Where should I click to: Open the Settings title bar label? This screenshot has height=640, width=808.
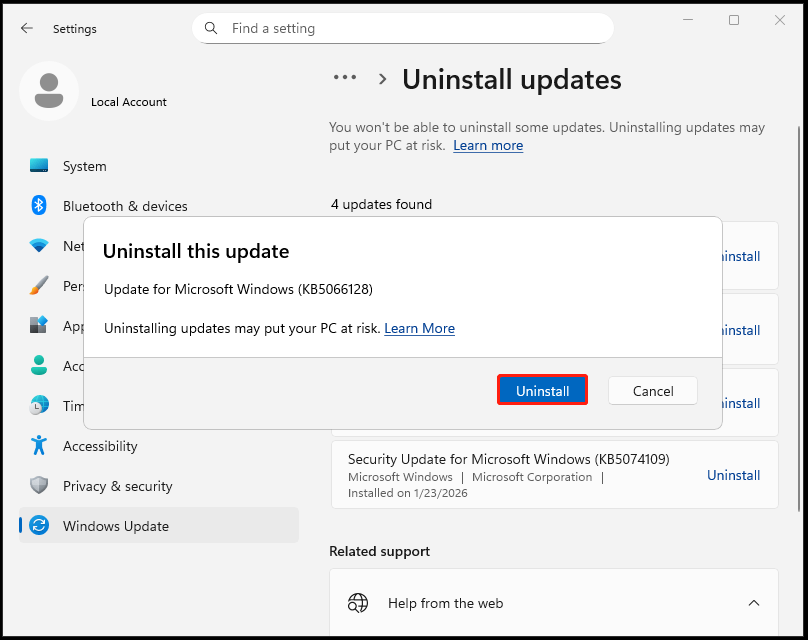(x=74, y=29)
